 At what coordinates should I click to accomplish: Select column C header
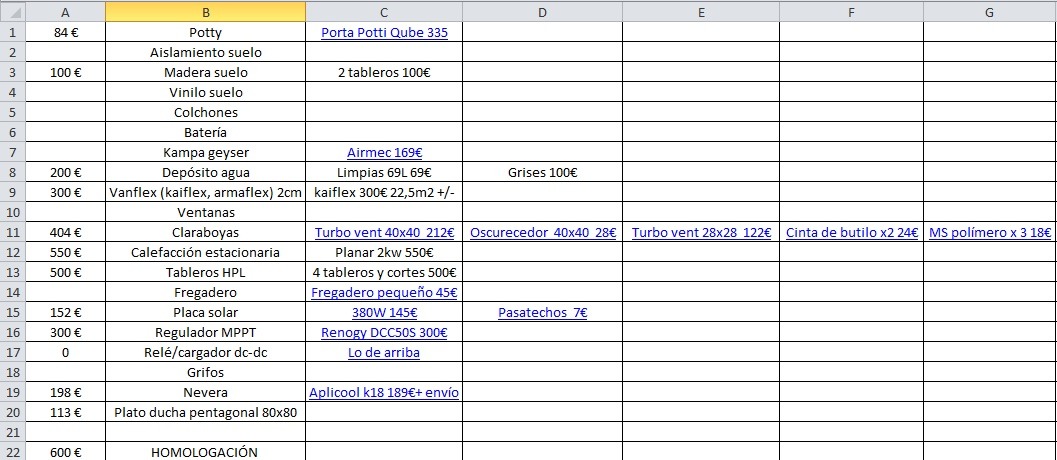(x=384, y=11)
